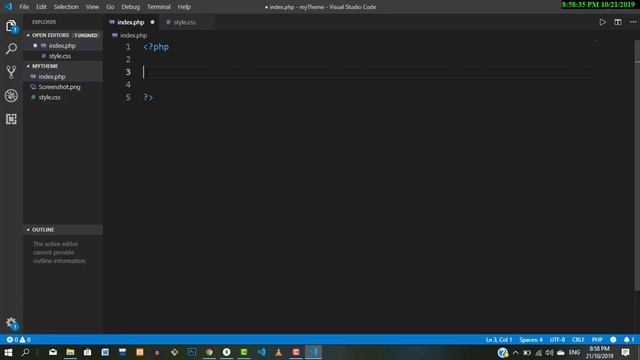Click the VS Code logo in title bar
640x360 pixels.
[8, 7]
